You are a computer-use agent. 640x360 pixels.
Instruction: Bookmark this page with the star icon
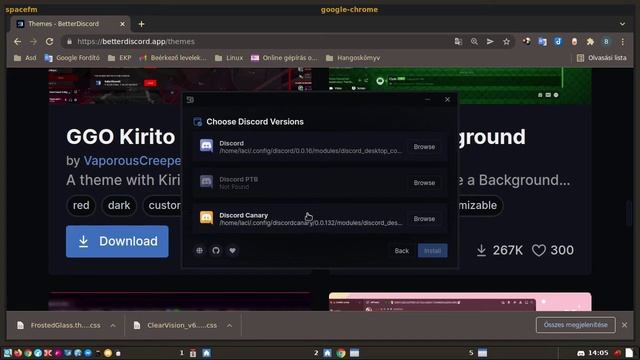[x=506, y=42]
